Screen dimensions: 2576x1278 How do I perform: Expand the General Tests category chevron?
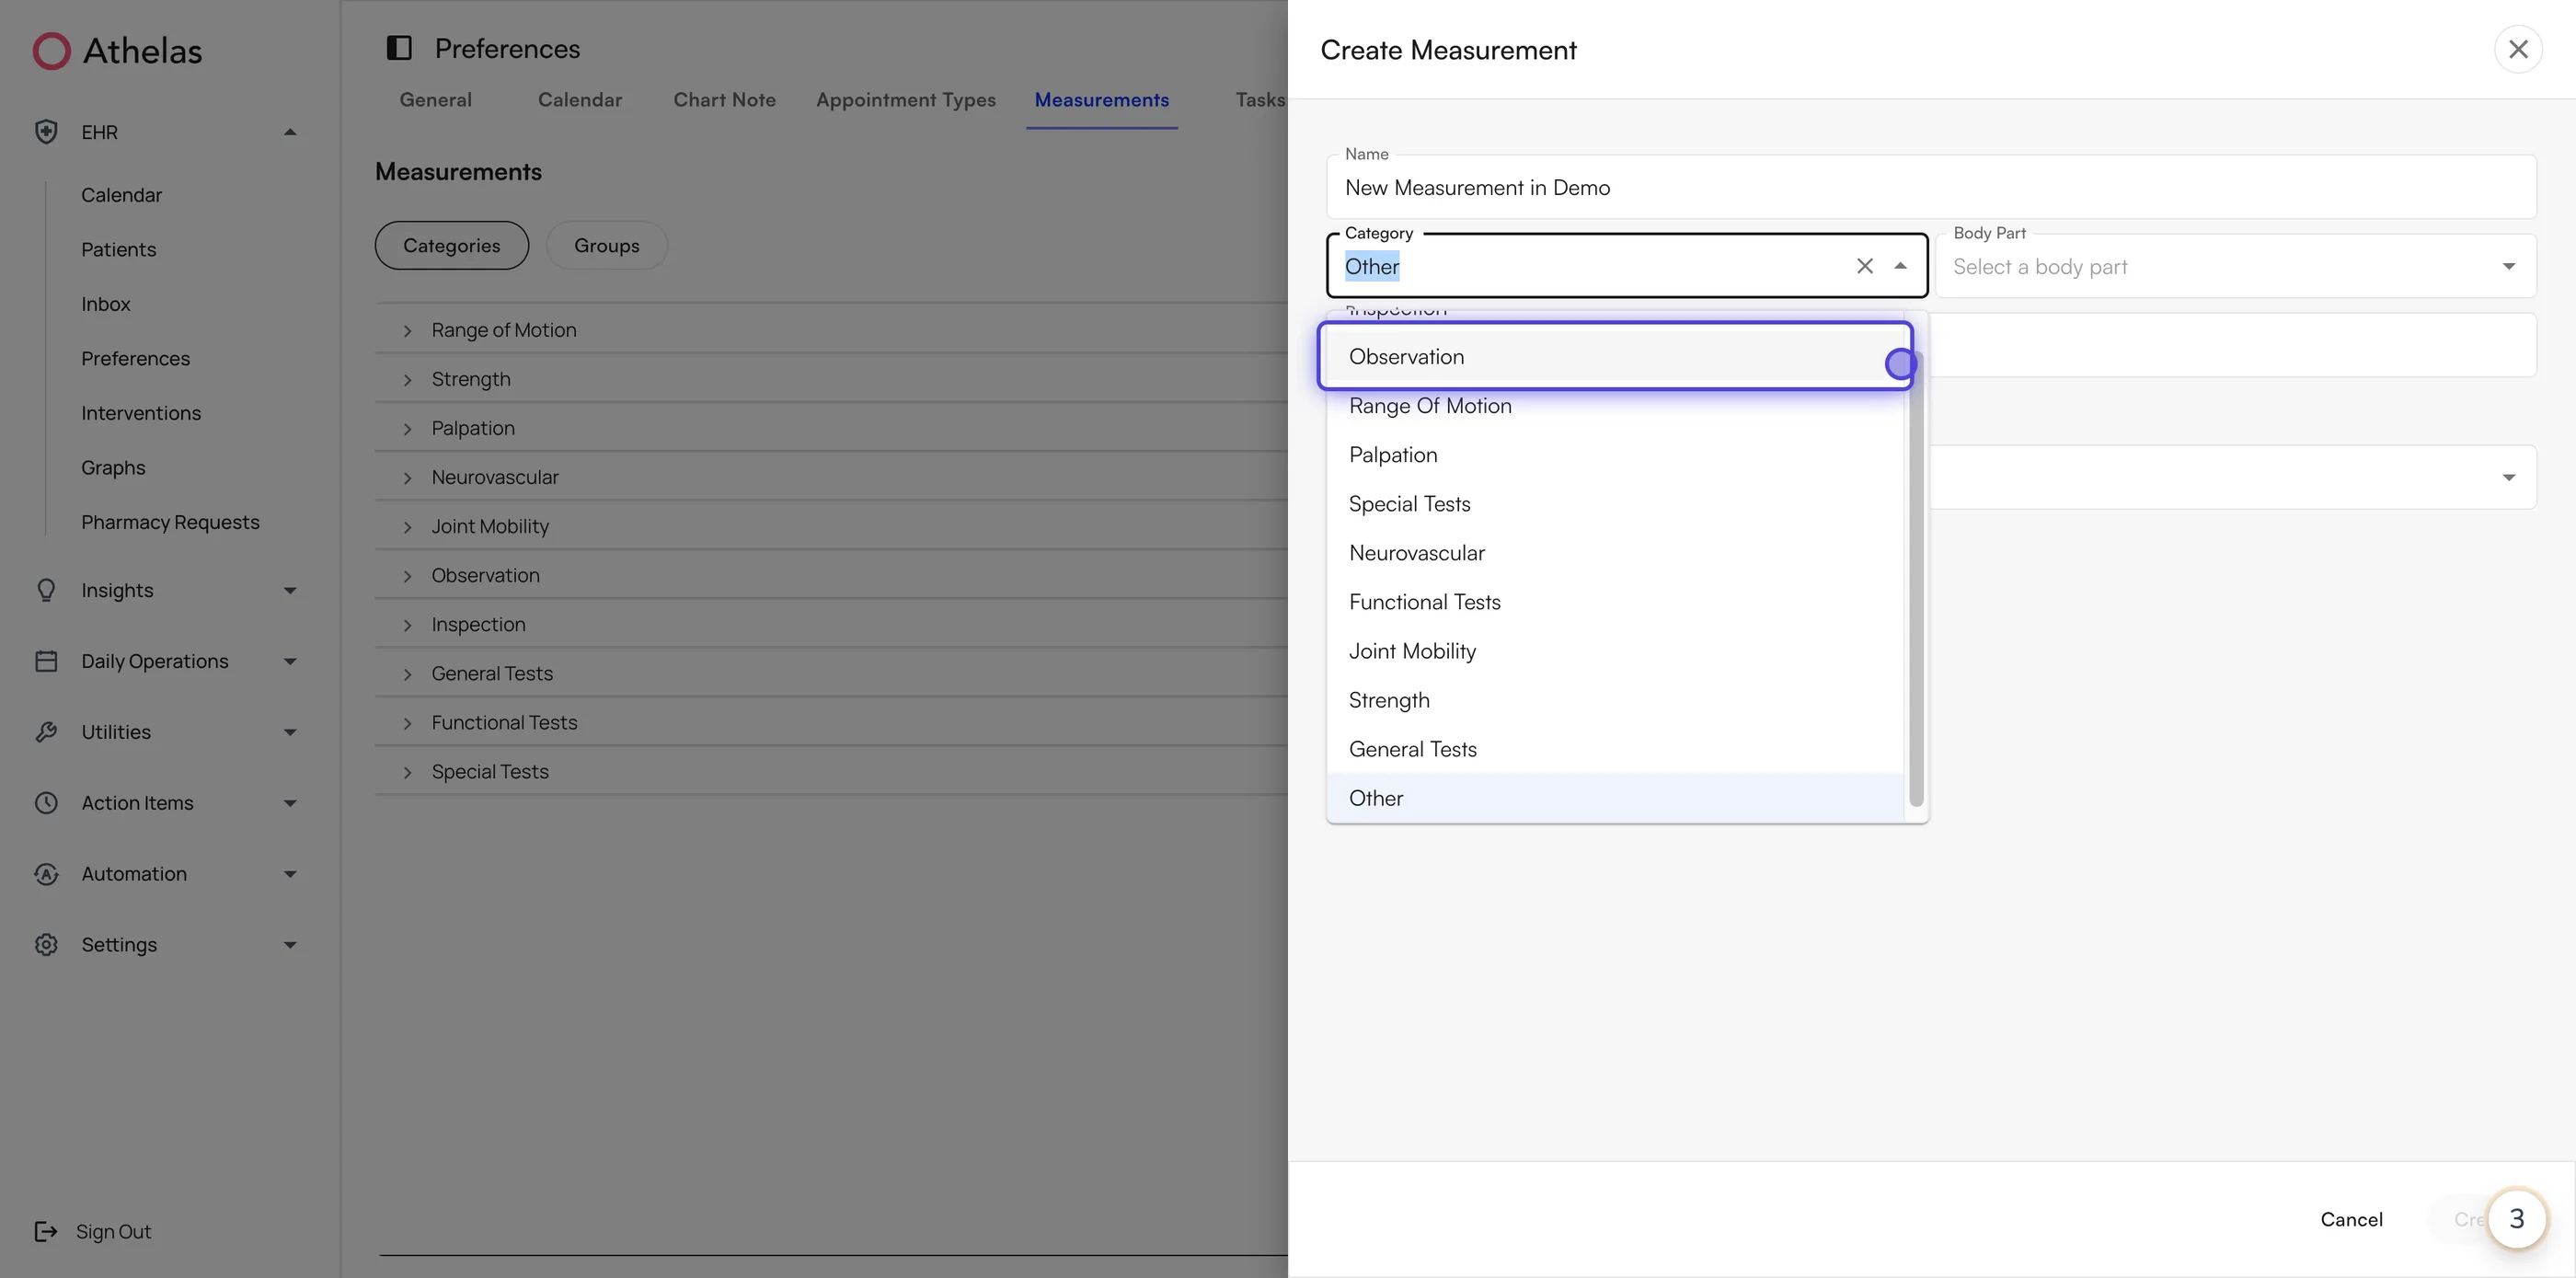407,673
